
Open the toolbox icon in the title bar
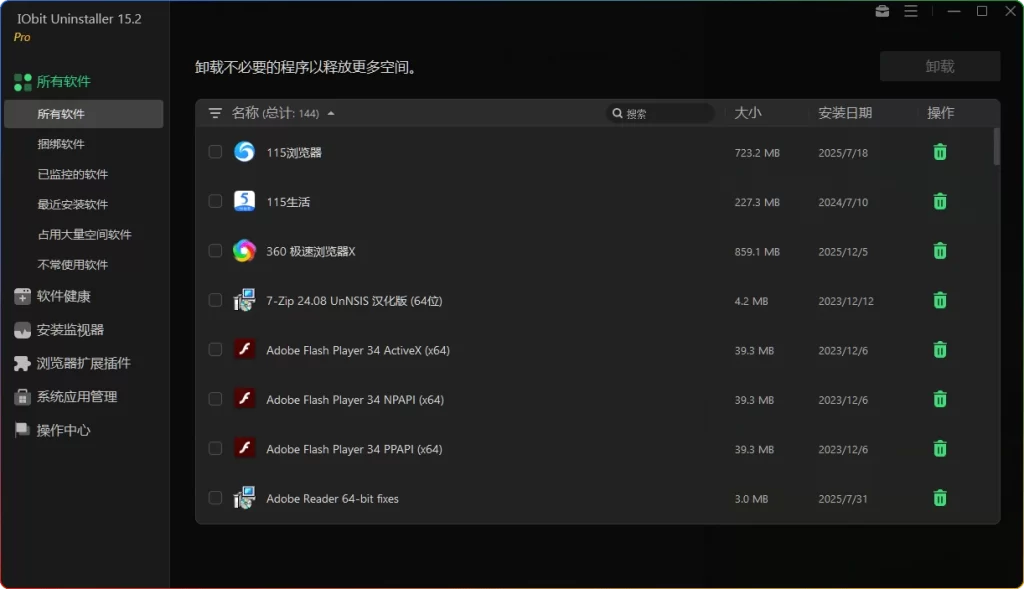click(883, 11)
